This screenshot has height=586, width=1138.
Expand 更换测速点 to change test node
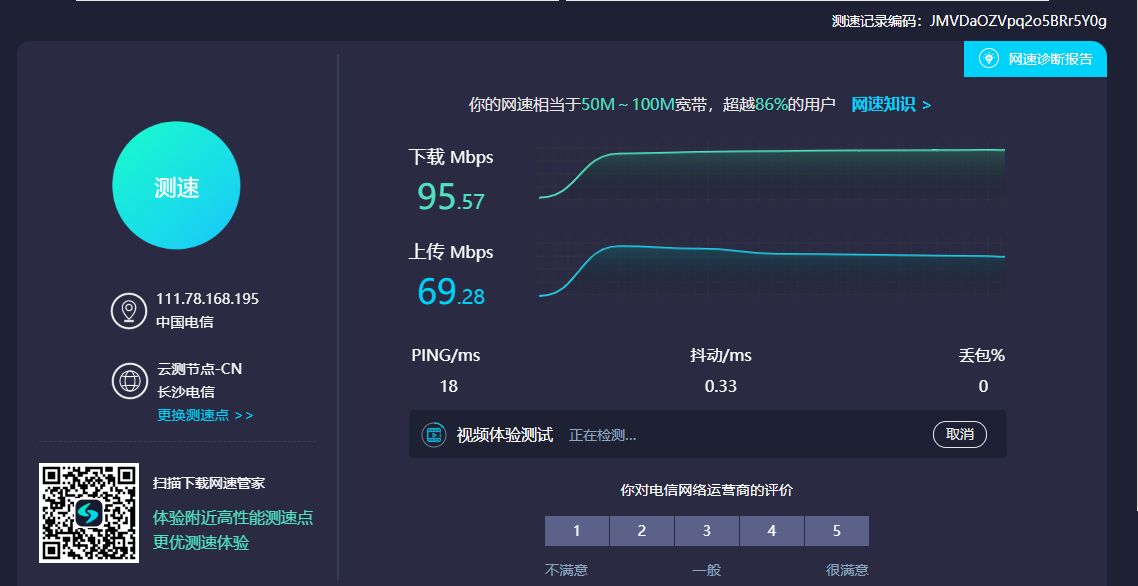(x=205, y=415)
